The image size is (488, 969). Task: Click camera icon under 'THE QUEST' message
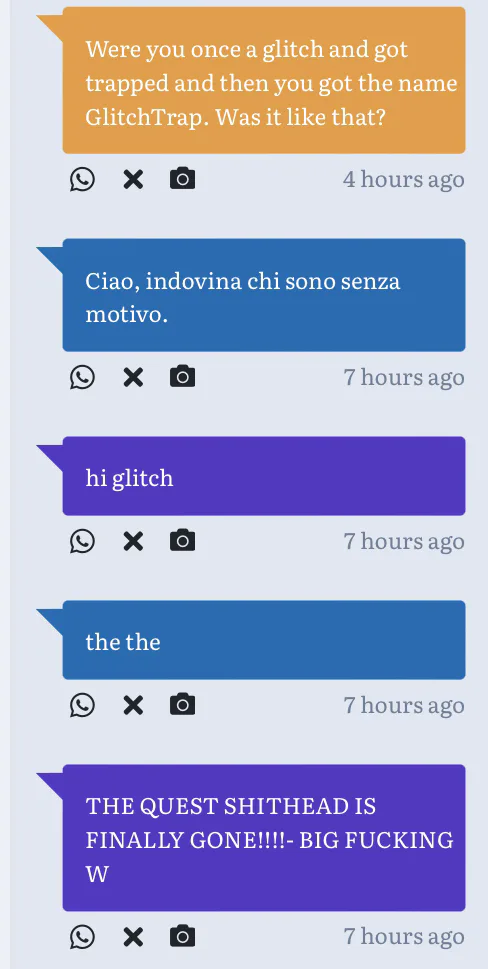tap(182, 936)
